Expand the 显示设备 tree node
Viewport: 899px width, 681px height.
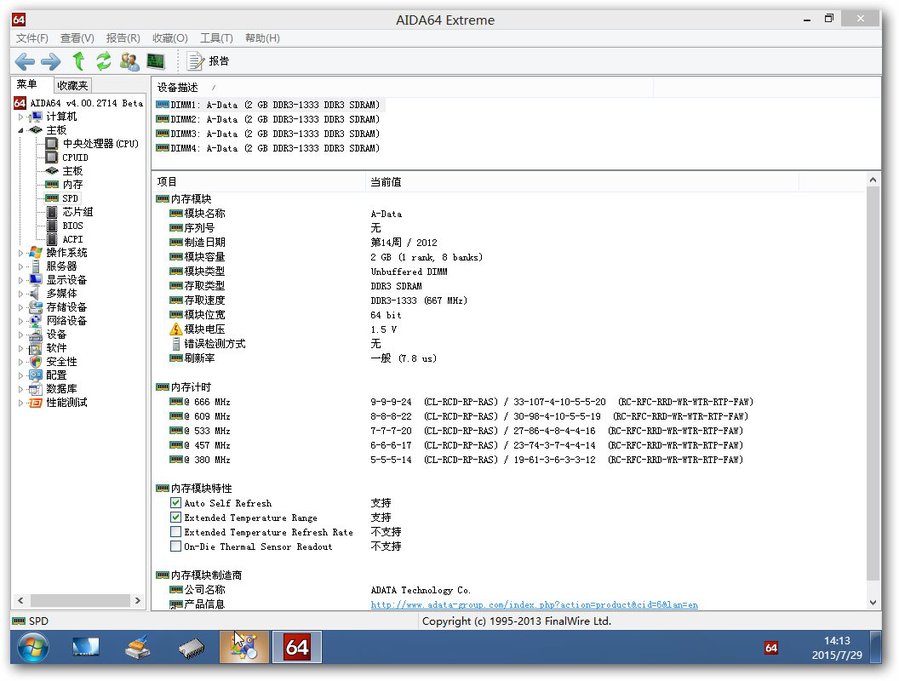[21, 280]
